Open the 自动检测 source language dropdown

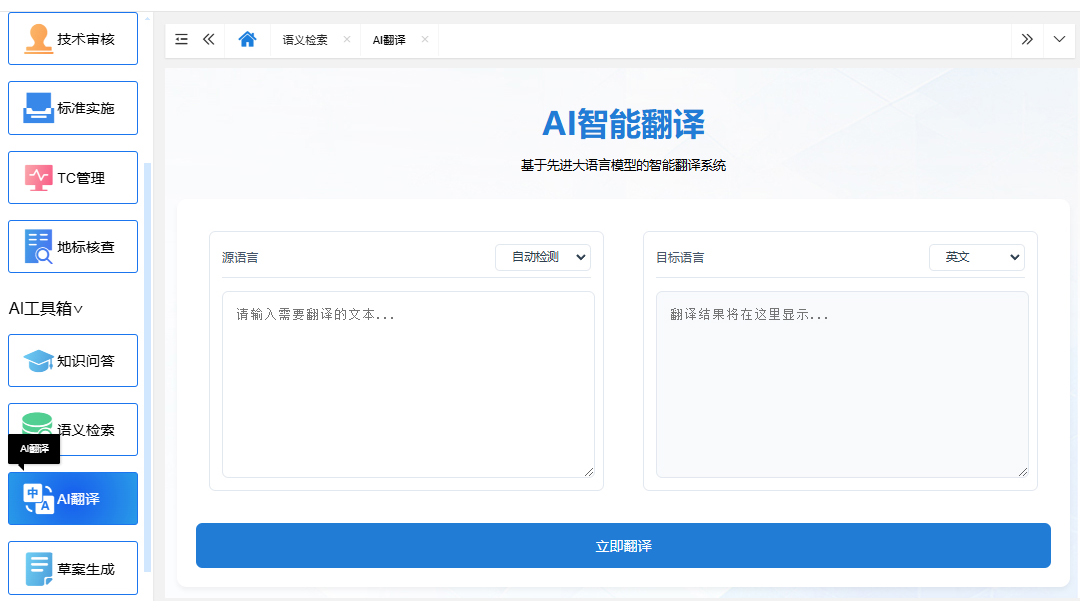point(543,257)
